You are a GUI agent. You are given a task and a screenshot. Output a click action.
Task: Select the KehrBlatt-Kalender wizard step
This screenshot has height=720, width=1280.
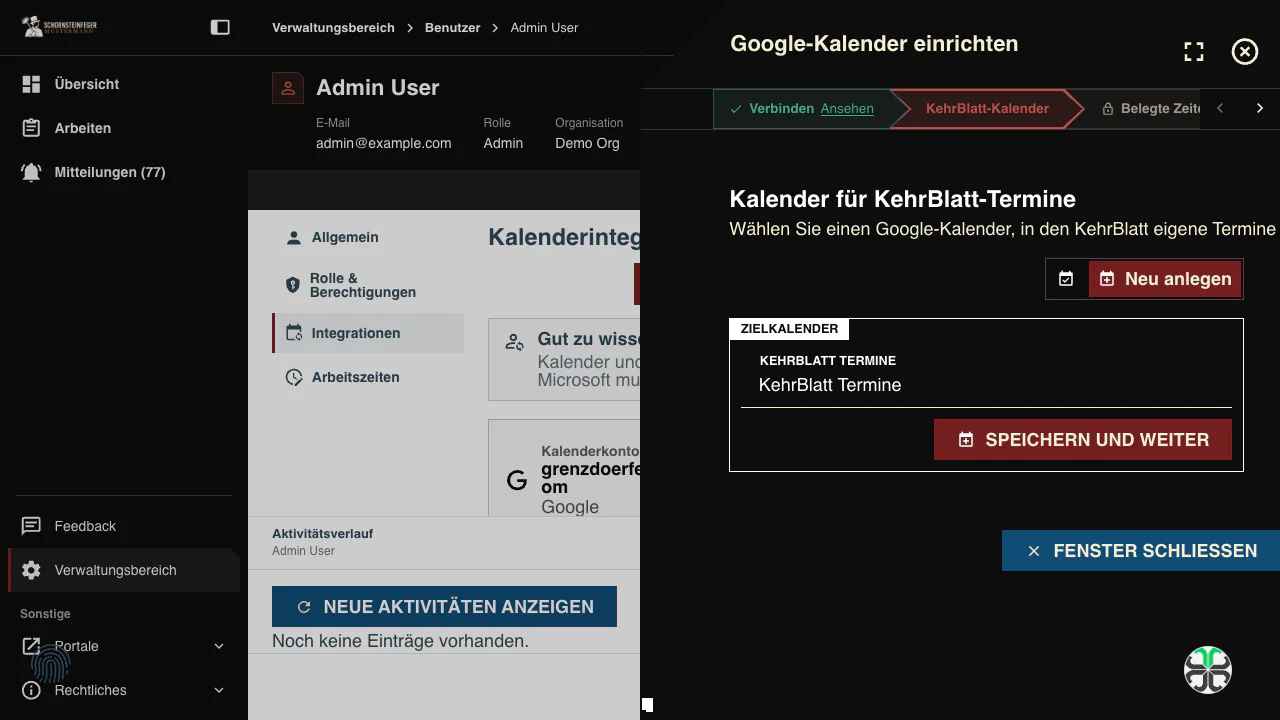point(987,108)
